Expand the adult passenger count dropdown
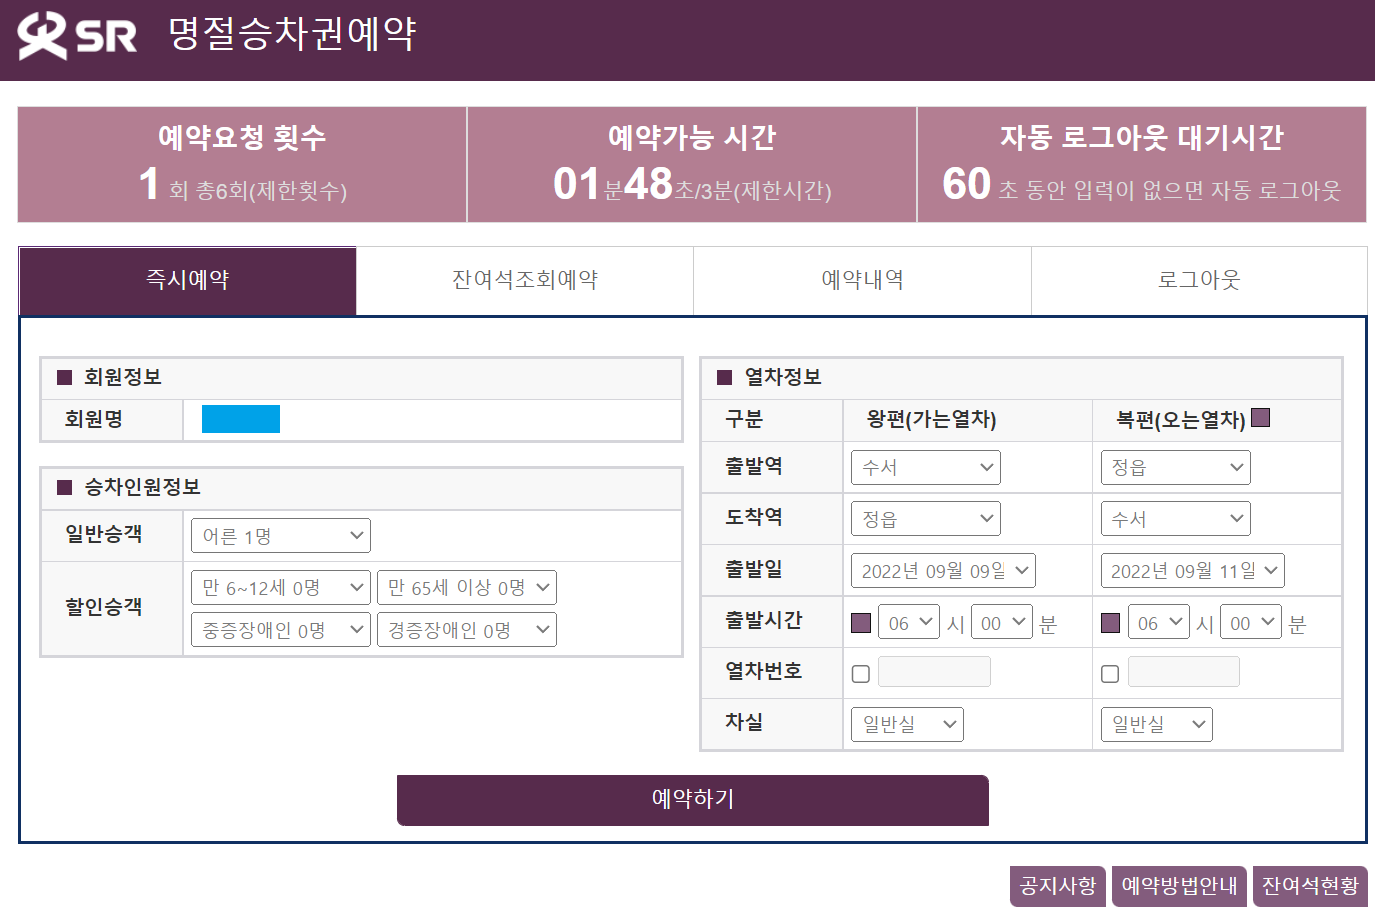 pos(280,536)
